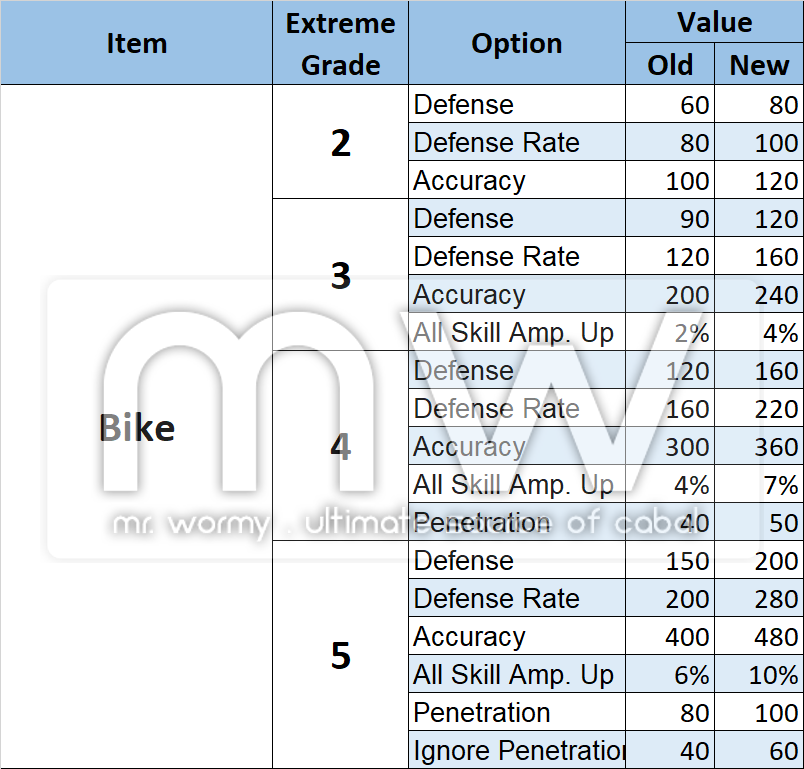Click the Extreme Grade column header

(x=340, y=43)
